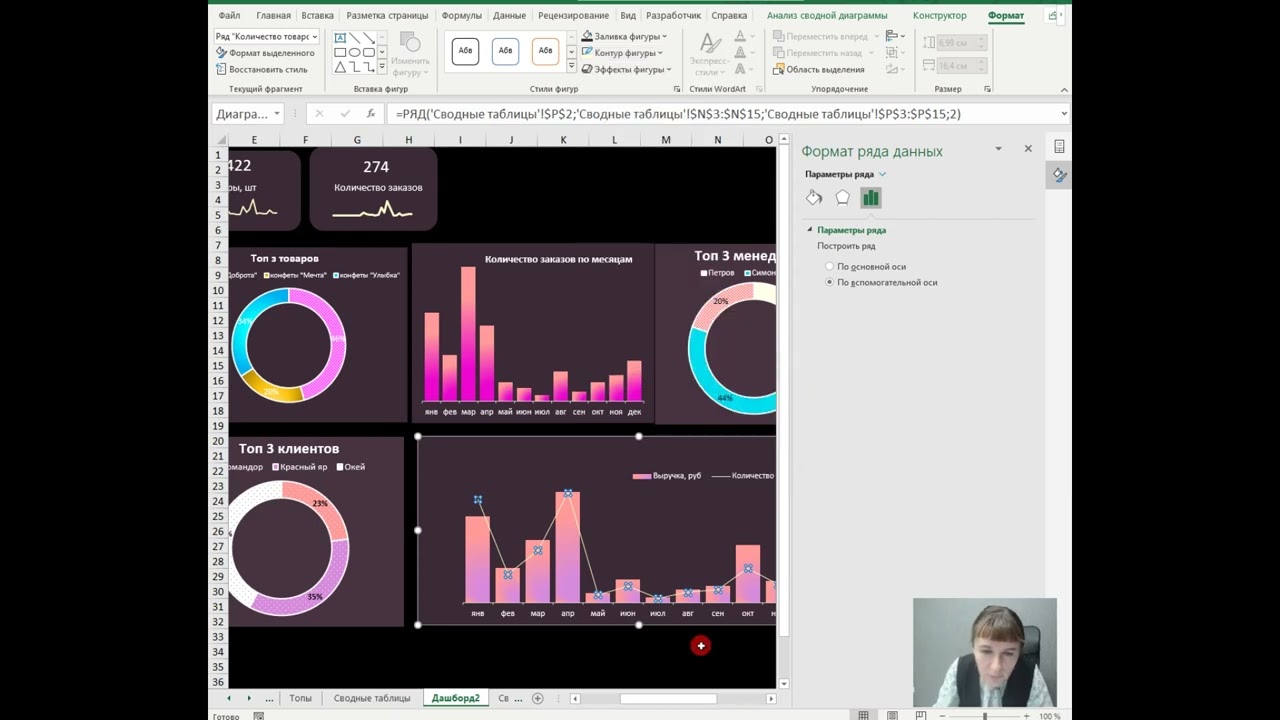
Task: Insert a rectangle shape from gallery
Action: pyautogui.click(x=340, y=53)
